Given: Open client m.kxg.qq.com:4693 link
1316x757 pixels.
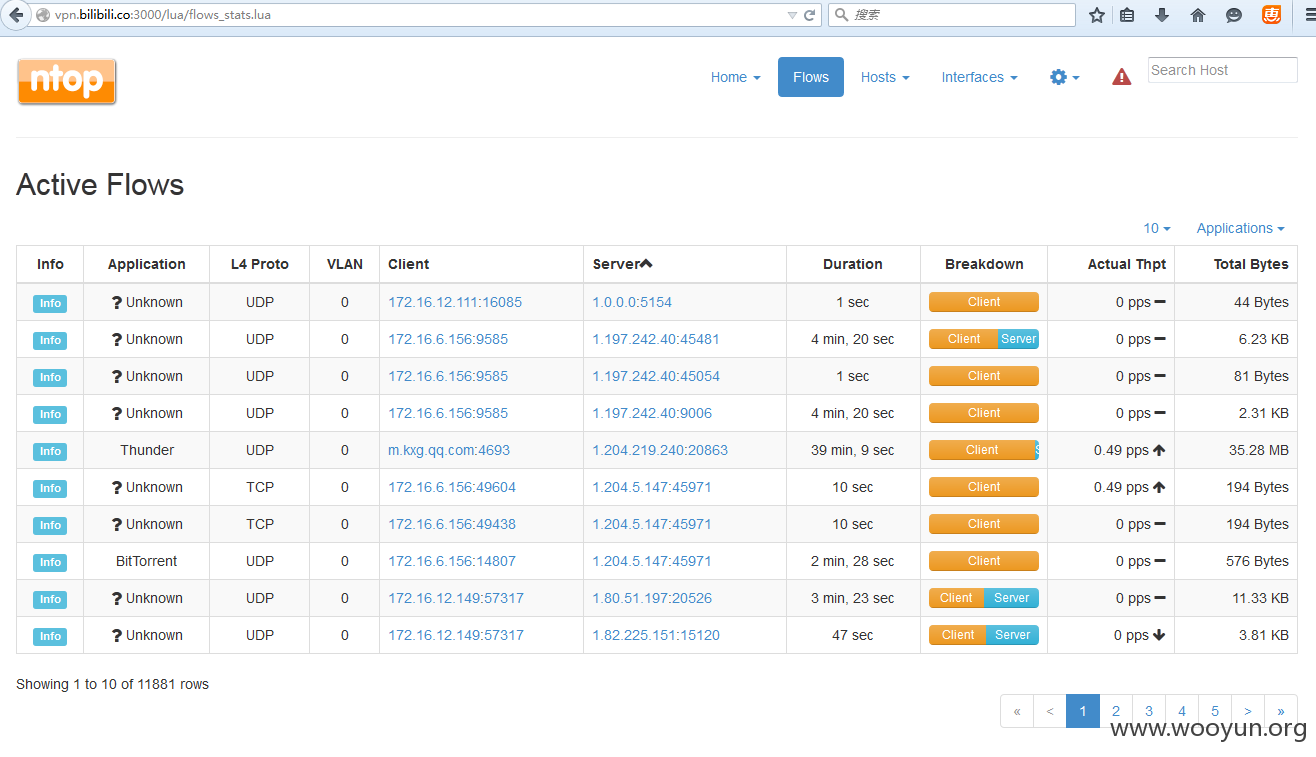Looking at the screenshot, I should pyautogui.click(x=449, y=450).
